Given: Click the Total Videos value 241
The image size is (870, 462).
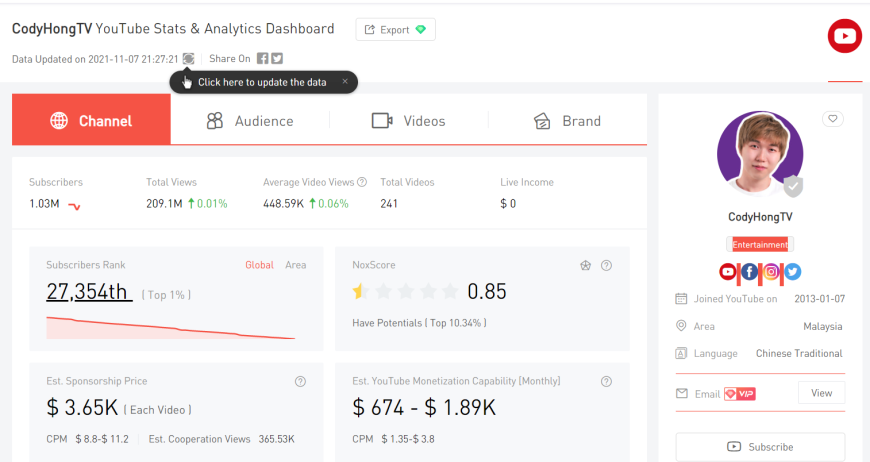Looking at the screenshot, I should [389, 204].
